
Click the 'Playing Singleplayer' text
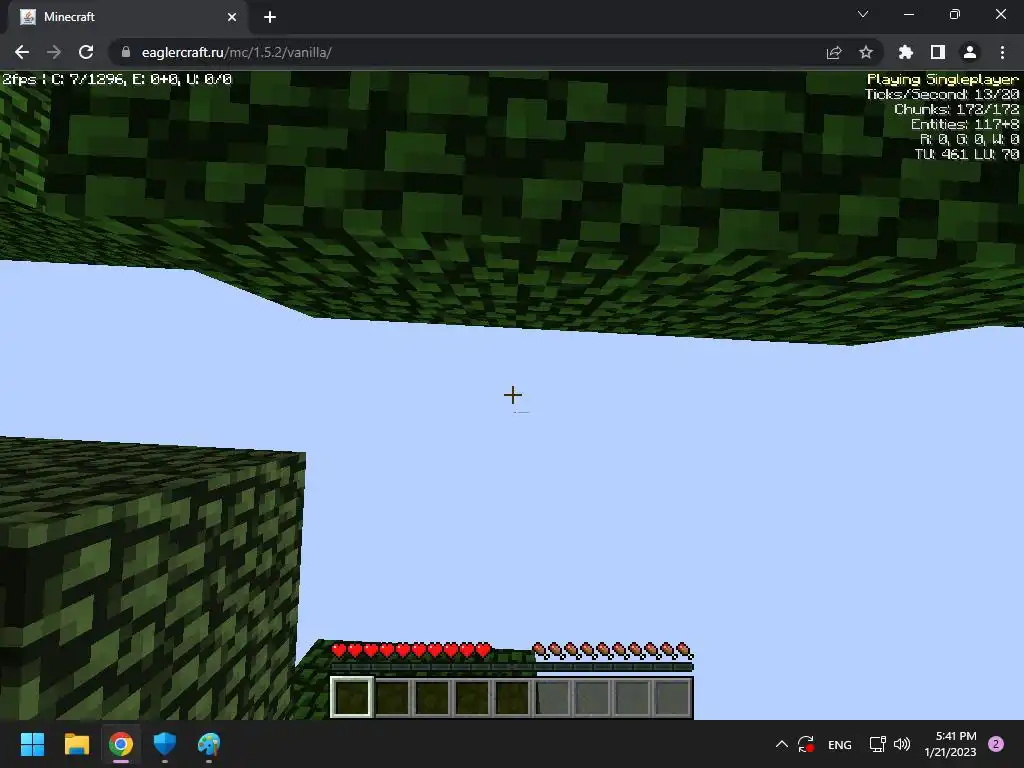coord(942,79)
